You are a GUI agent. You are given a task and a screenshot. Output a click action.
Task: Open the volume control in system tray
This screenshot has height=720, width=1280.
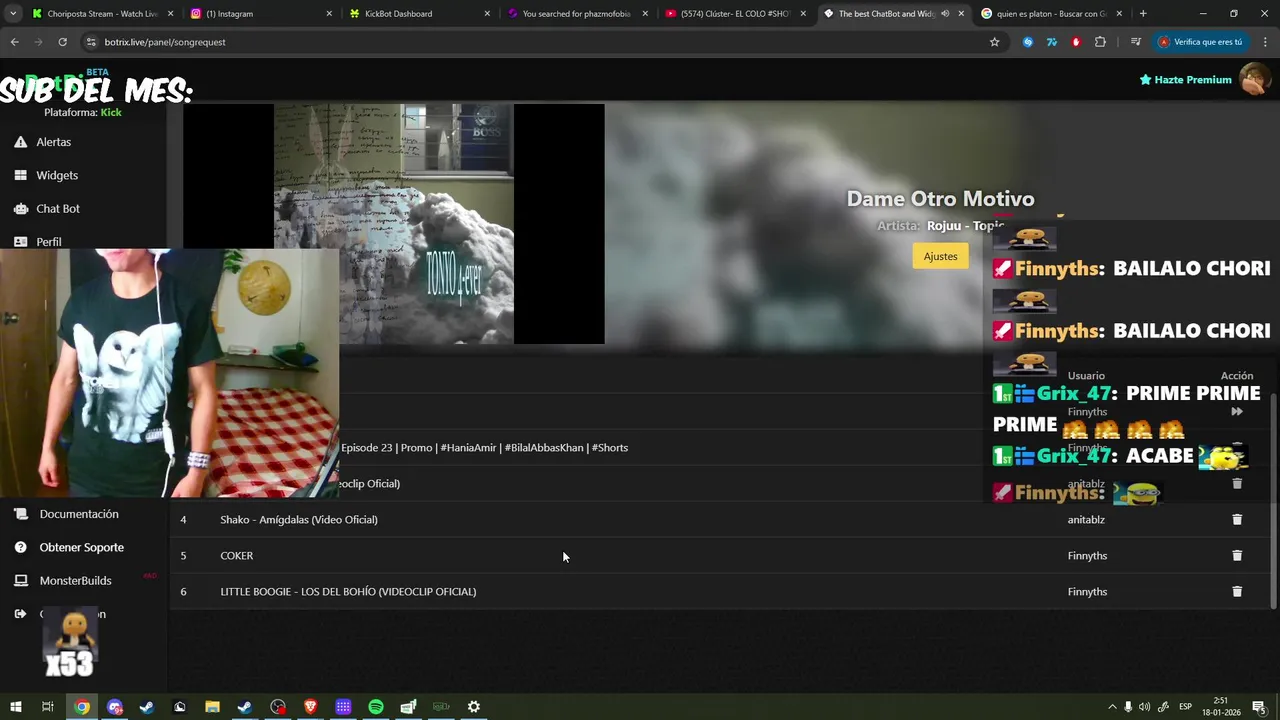coord(1144,707)
